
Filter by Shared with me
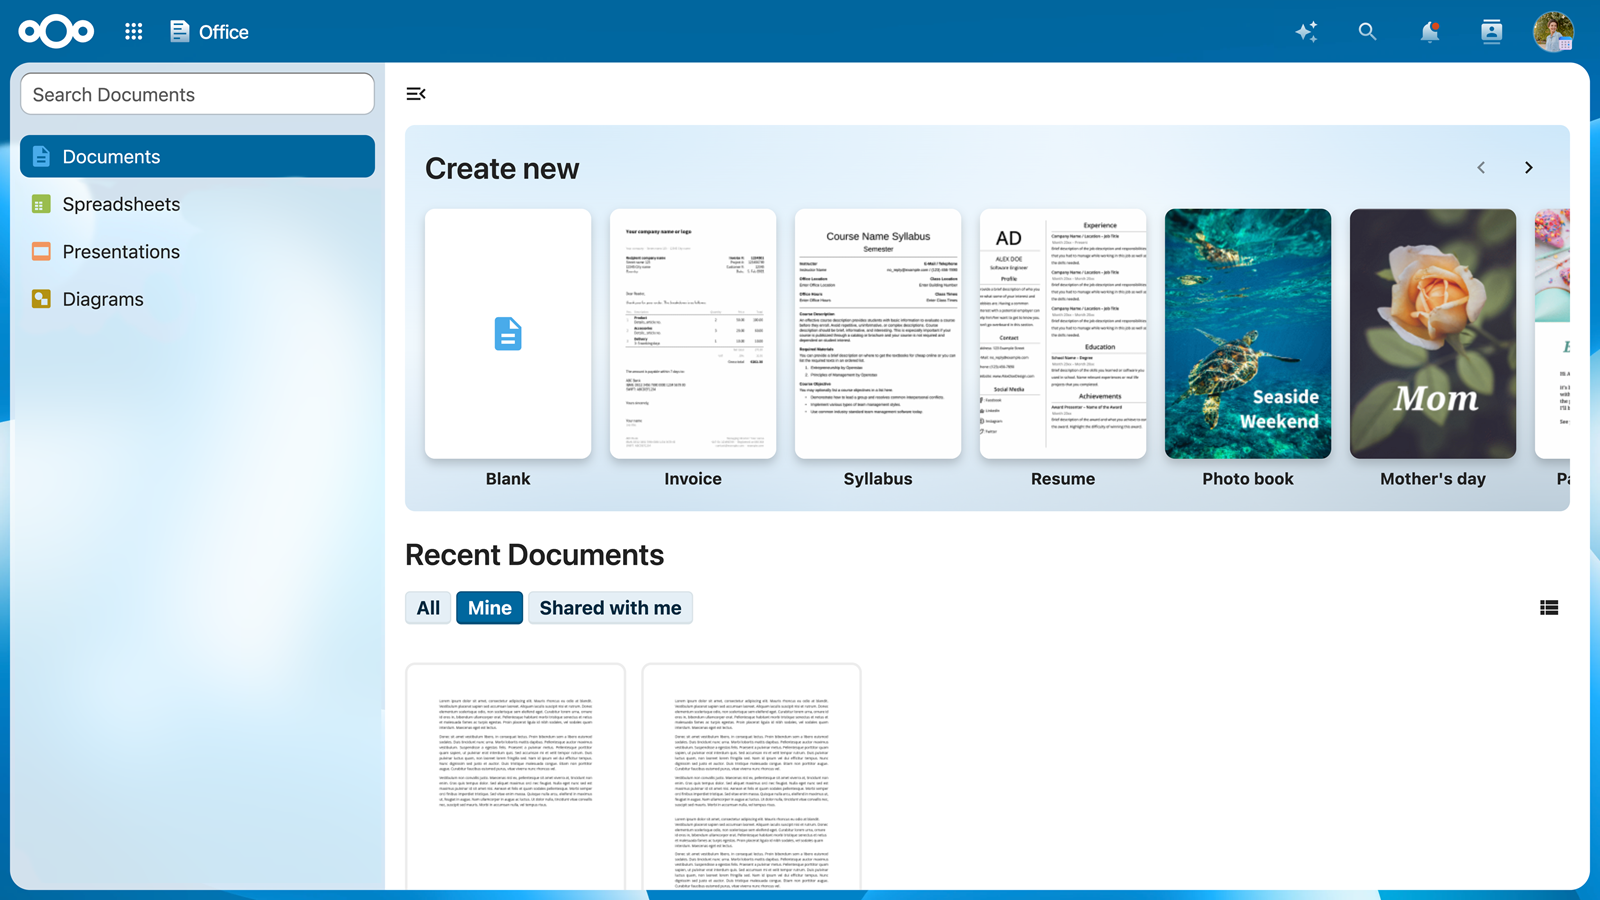[610, 608]
